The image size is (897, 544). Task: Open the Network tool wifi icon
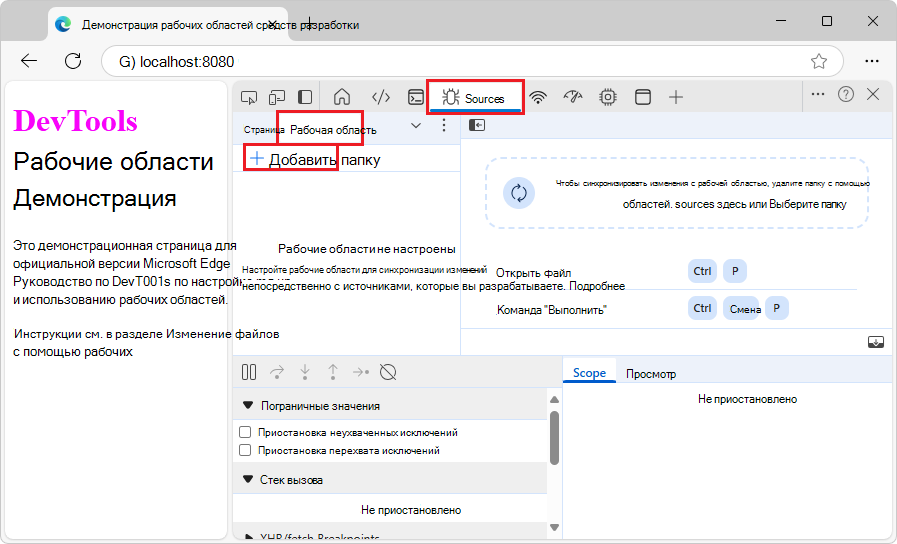(538, 97)
